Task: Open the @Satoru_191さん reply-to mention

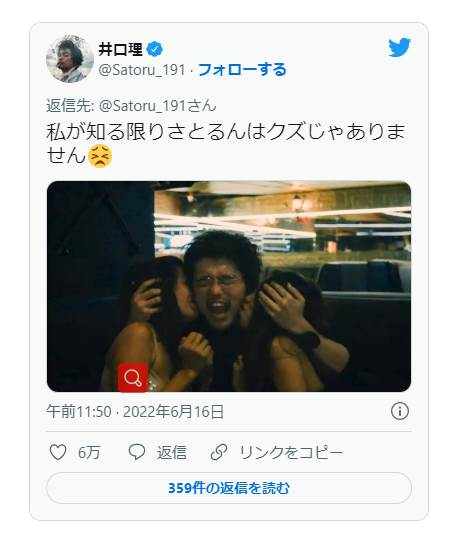Action: [x=158, y=106]
